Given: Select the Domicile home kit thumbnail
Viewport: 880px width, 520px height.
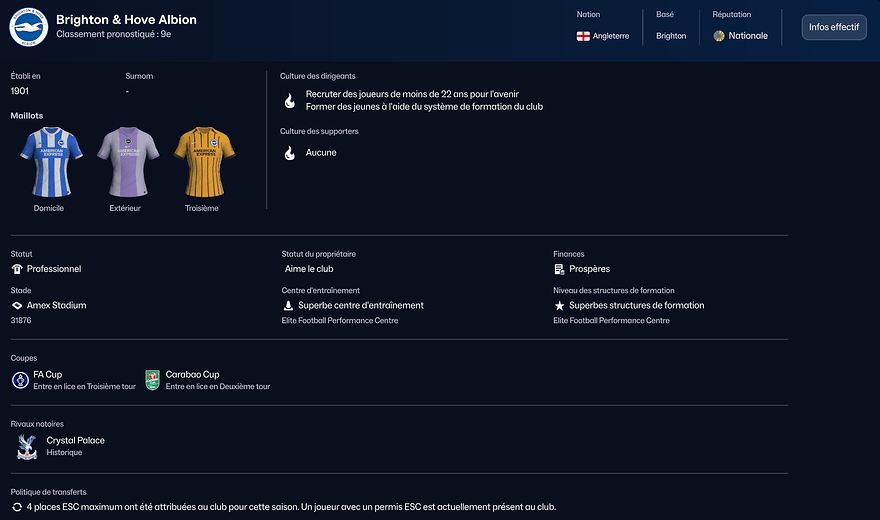Looking at the screenshot, I should pos(49,162).
